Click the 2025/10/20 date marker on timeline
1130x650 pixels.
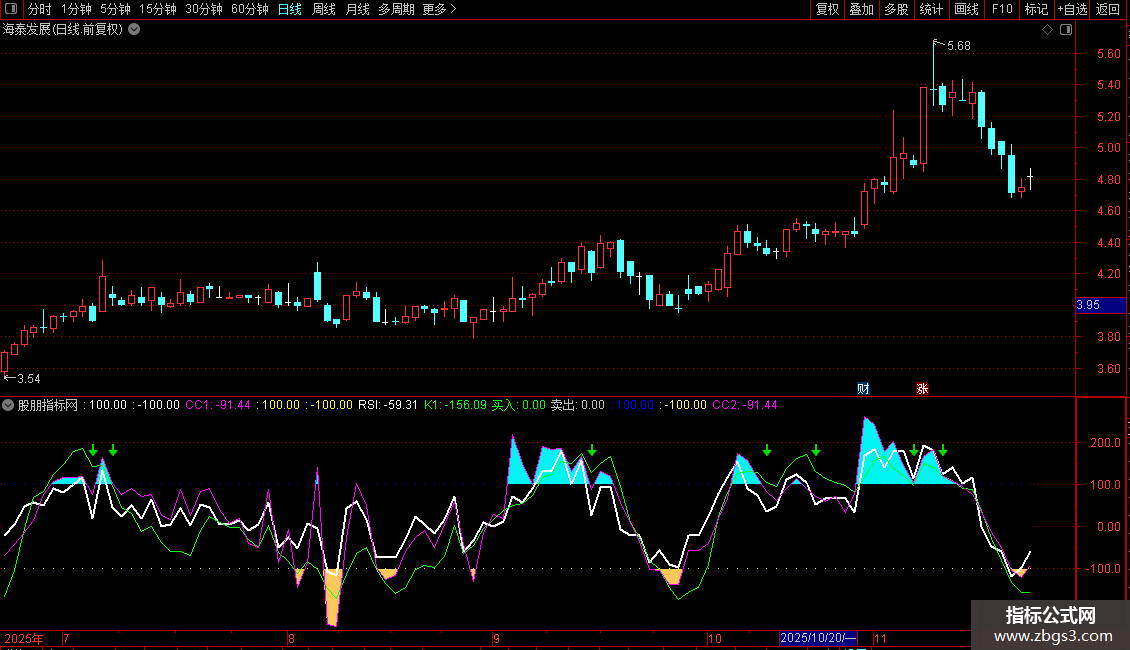coord(818,638)
